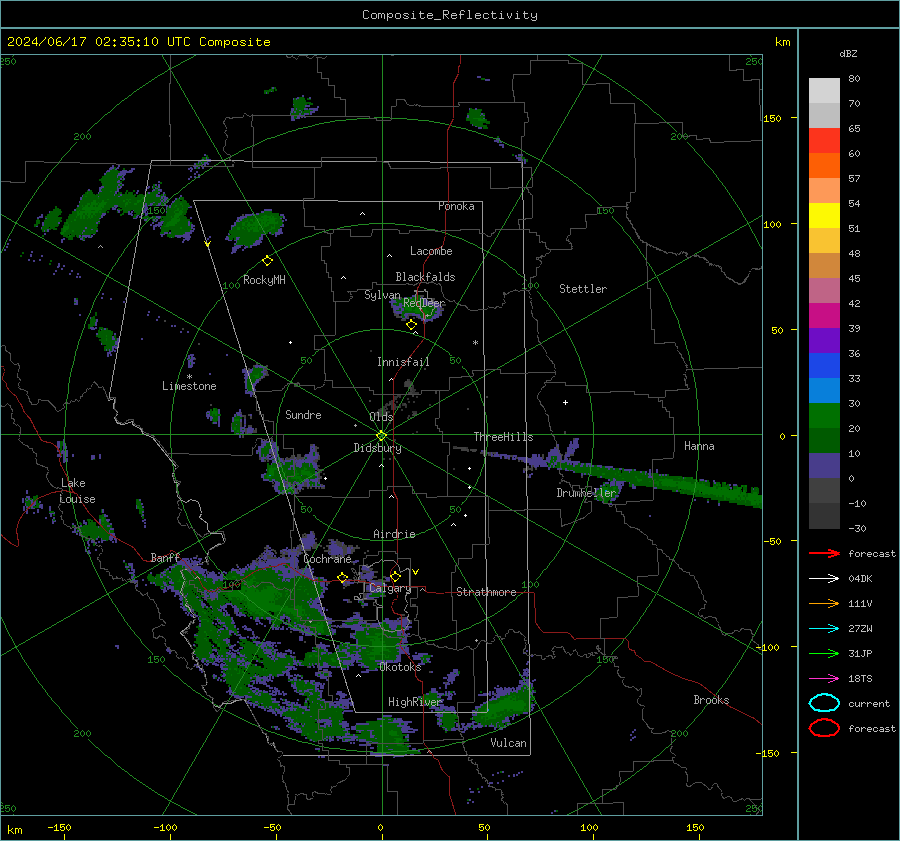The image size is (900, 841).
Task: Click the Calgary city label
Action: (390, 588)
